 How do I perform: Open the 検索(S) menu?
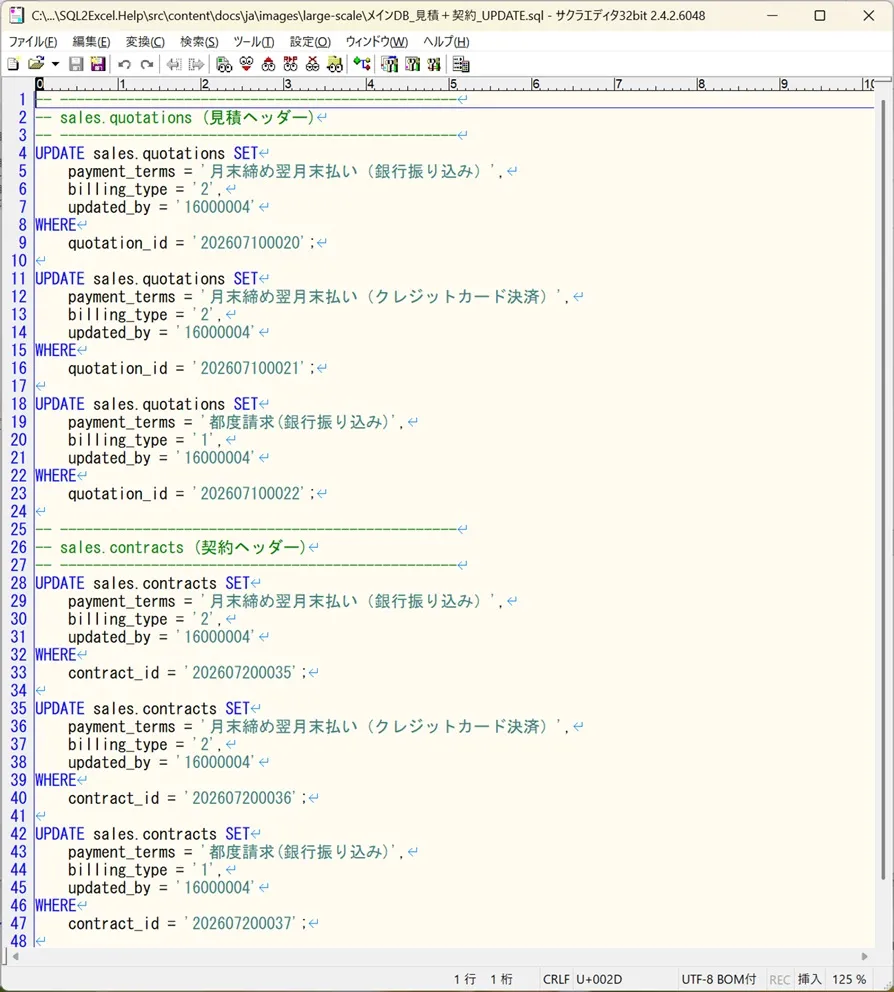click(x=199, y=42)
